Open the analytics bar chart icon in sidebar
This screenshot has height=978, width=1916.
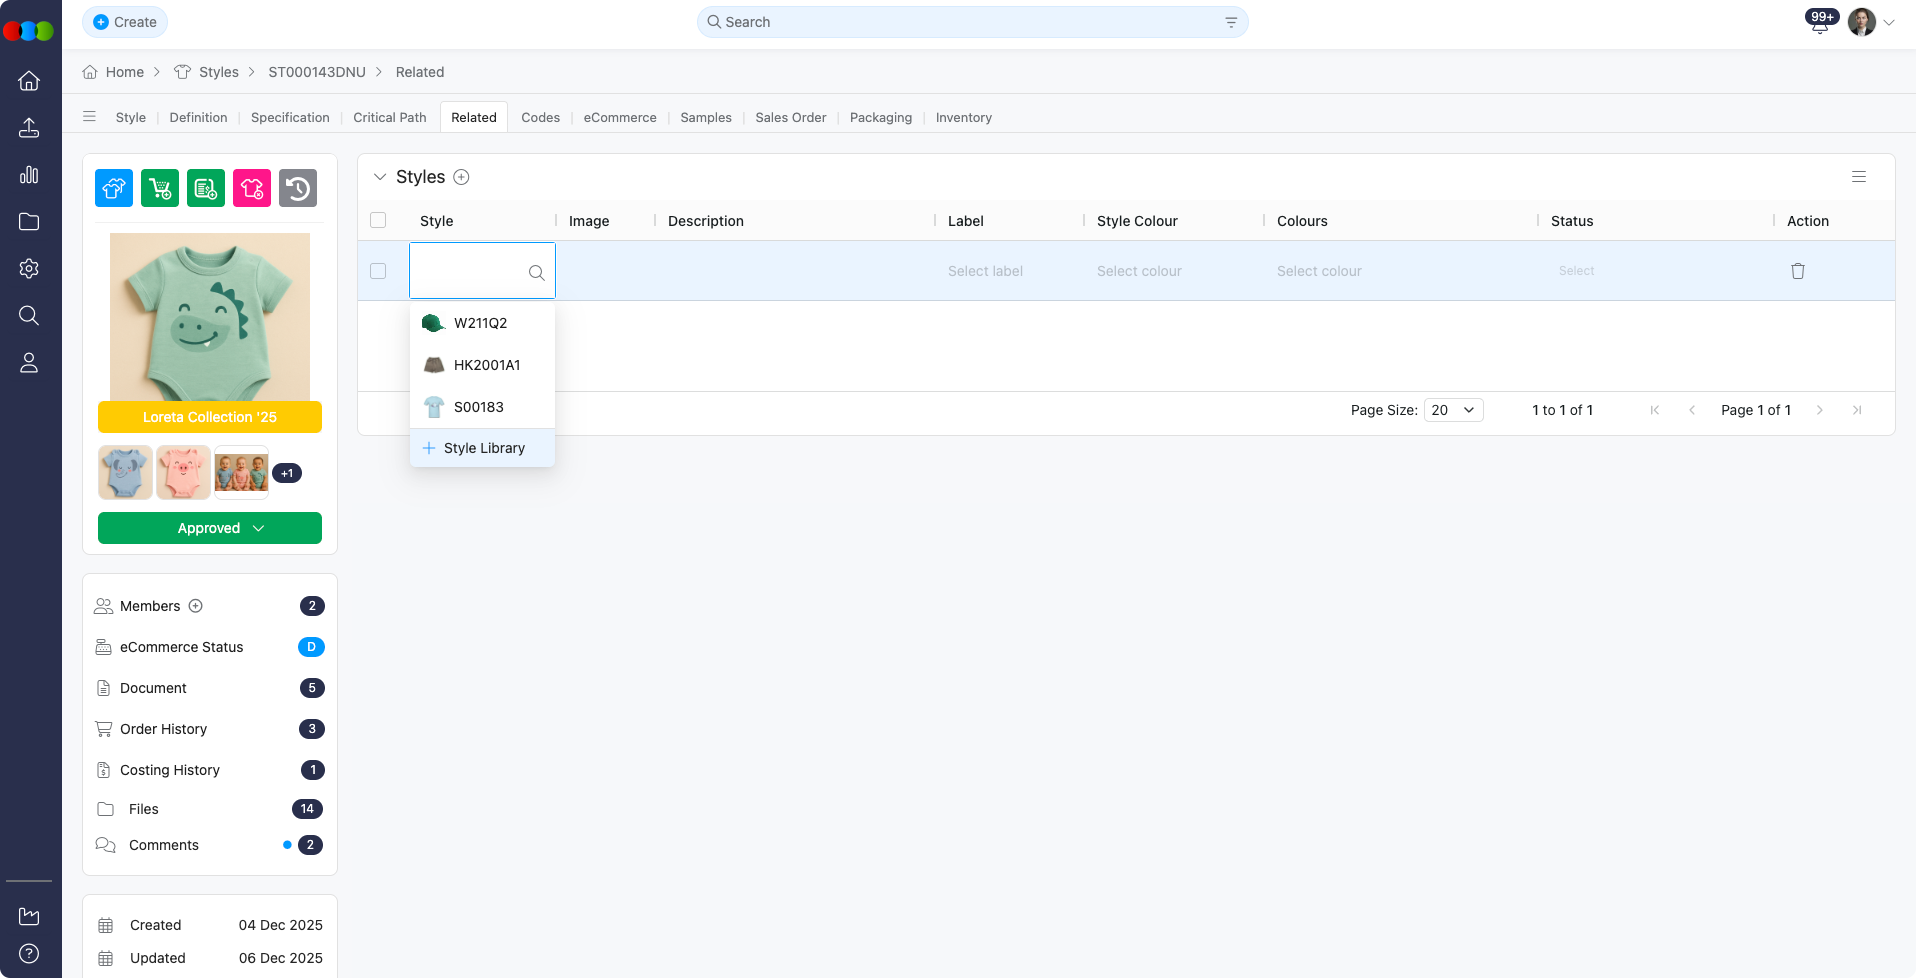click(x=29, y=174)
